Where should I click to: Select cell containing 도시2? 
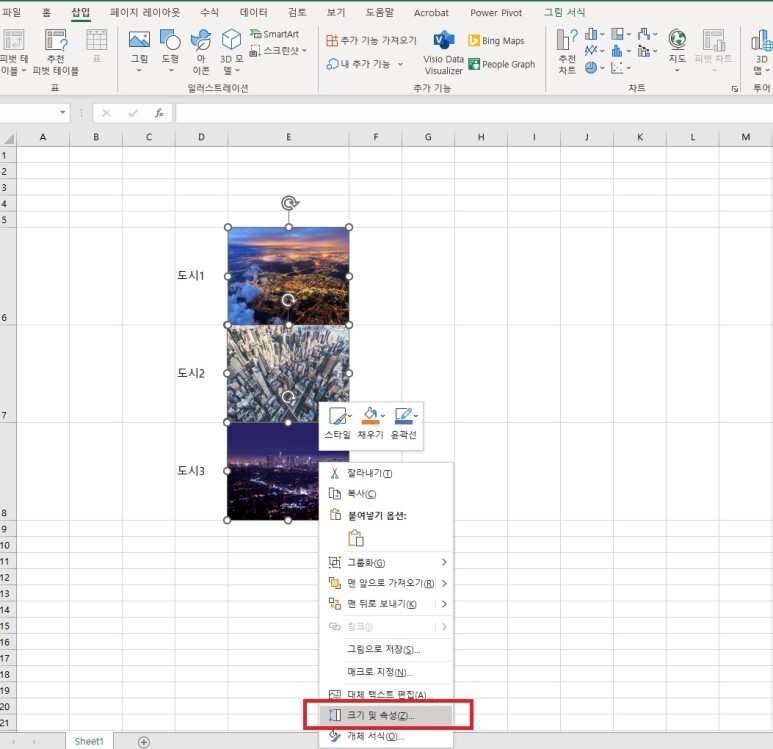(x=201, y=373)
